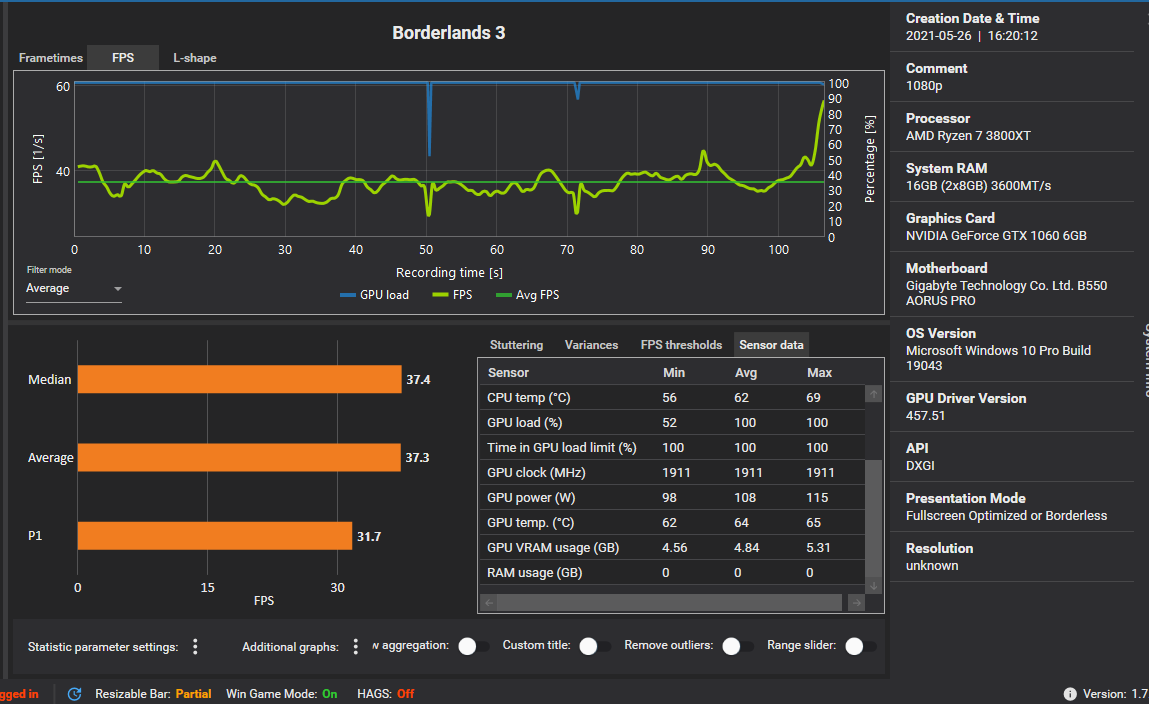Select the GPU power (W) row
This screenshot has width=1149, height=704.
(672, 497)
